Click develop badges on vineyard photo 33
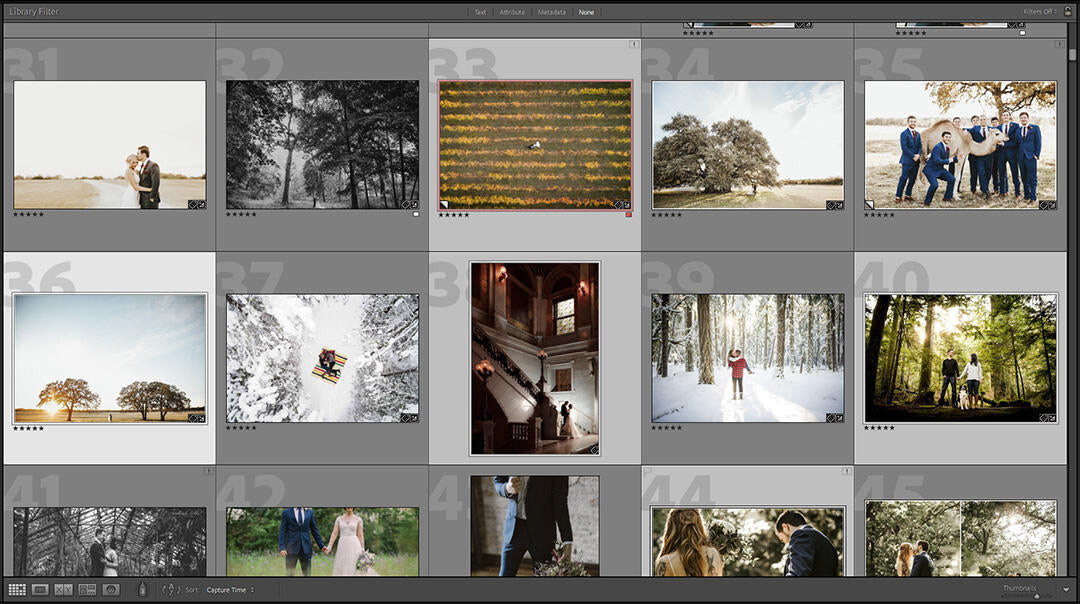Image resolution: width=1080 pixels, height=604 pixels. click(x=623, y=205)
